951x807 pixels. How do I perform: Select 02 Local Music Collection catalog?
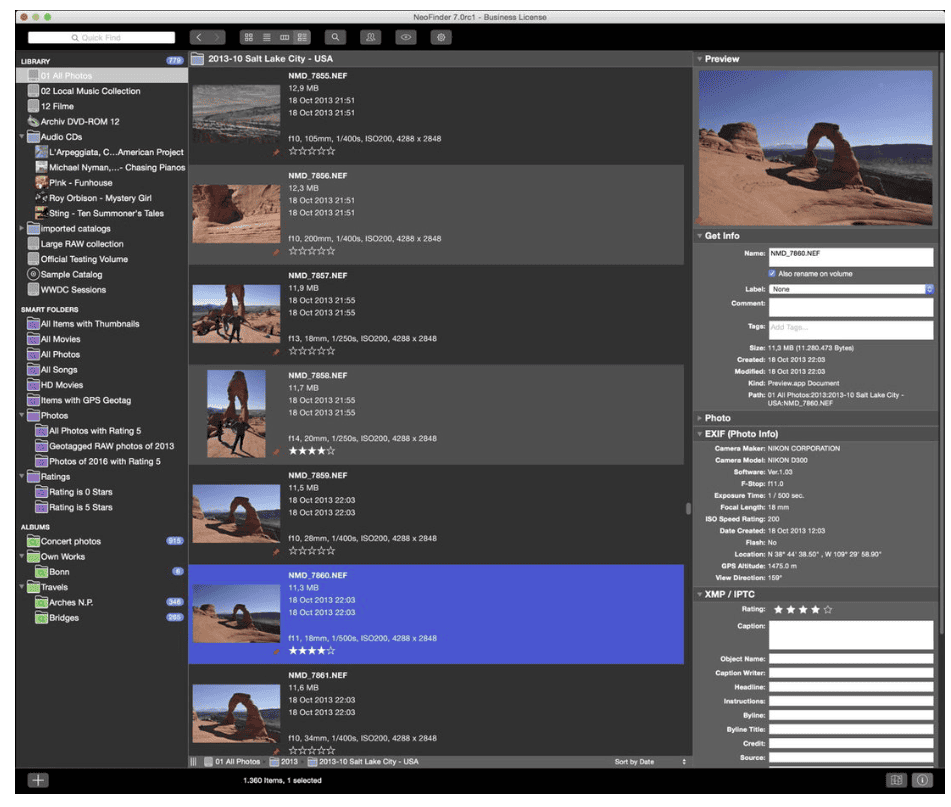[x=90, y=91]
